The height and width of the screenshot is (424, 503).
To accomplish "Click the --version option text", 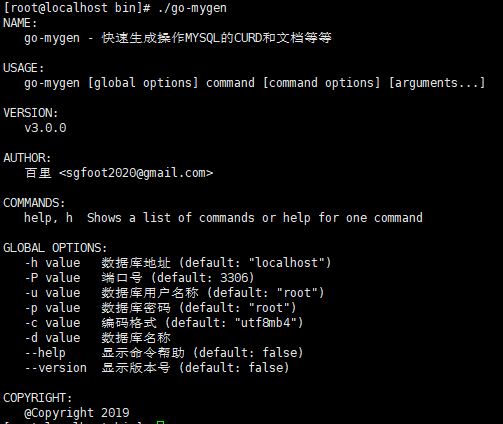I will 56,368.
